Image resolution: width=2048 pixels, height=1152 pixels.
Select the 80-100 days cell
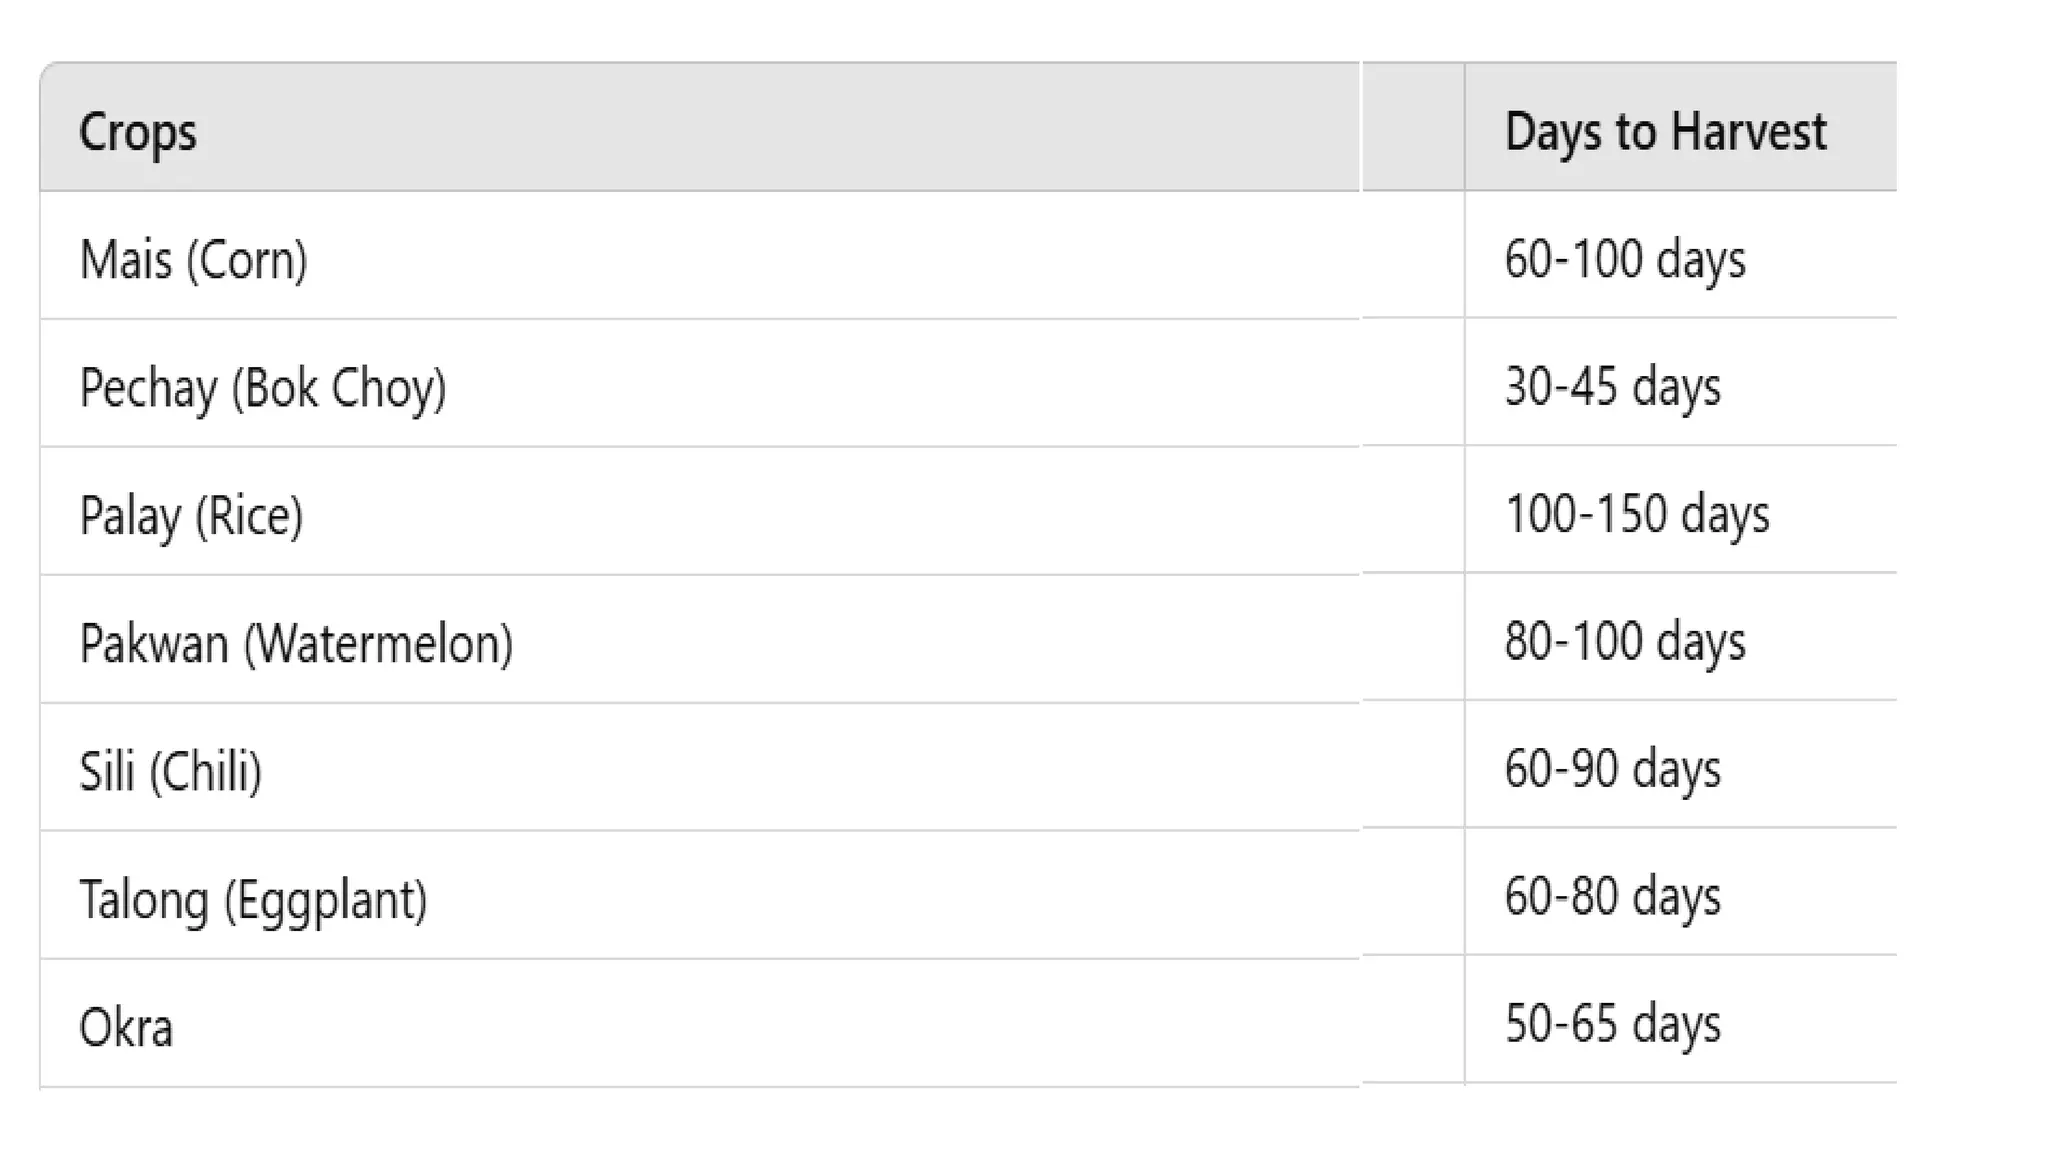coord(1625,641)
